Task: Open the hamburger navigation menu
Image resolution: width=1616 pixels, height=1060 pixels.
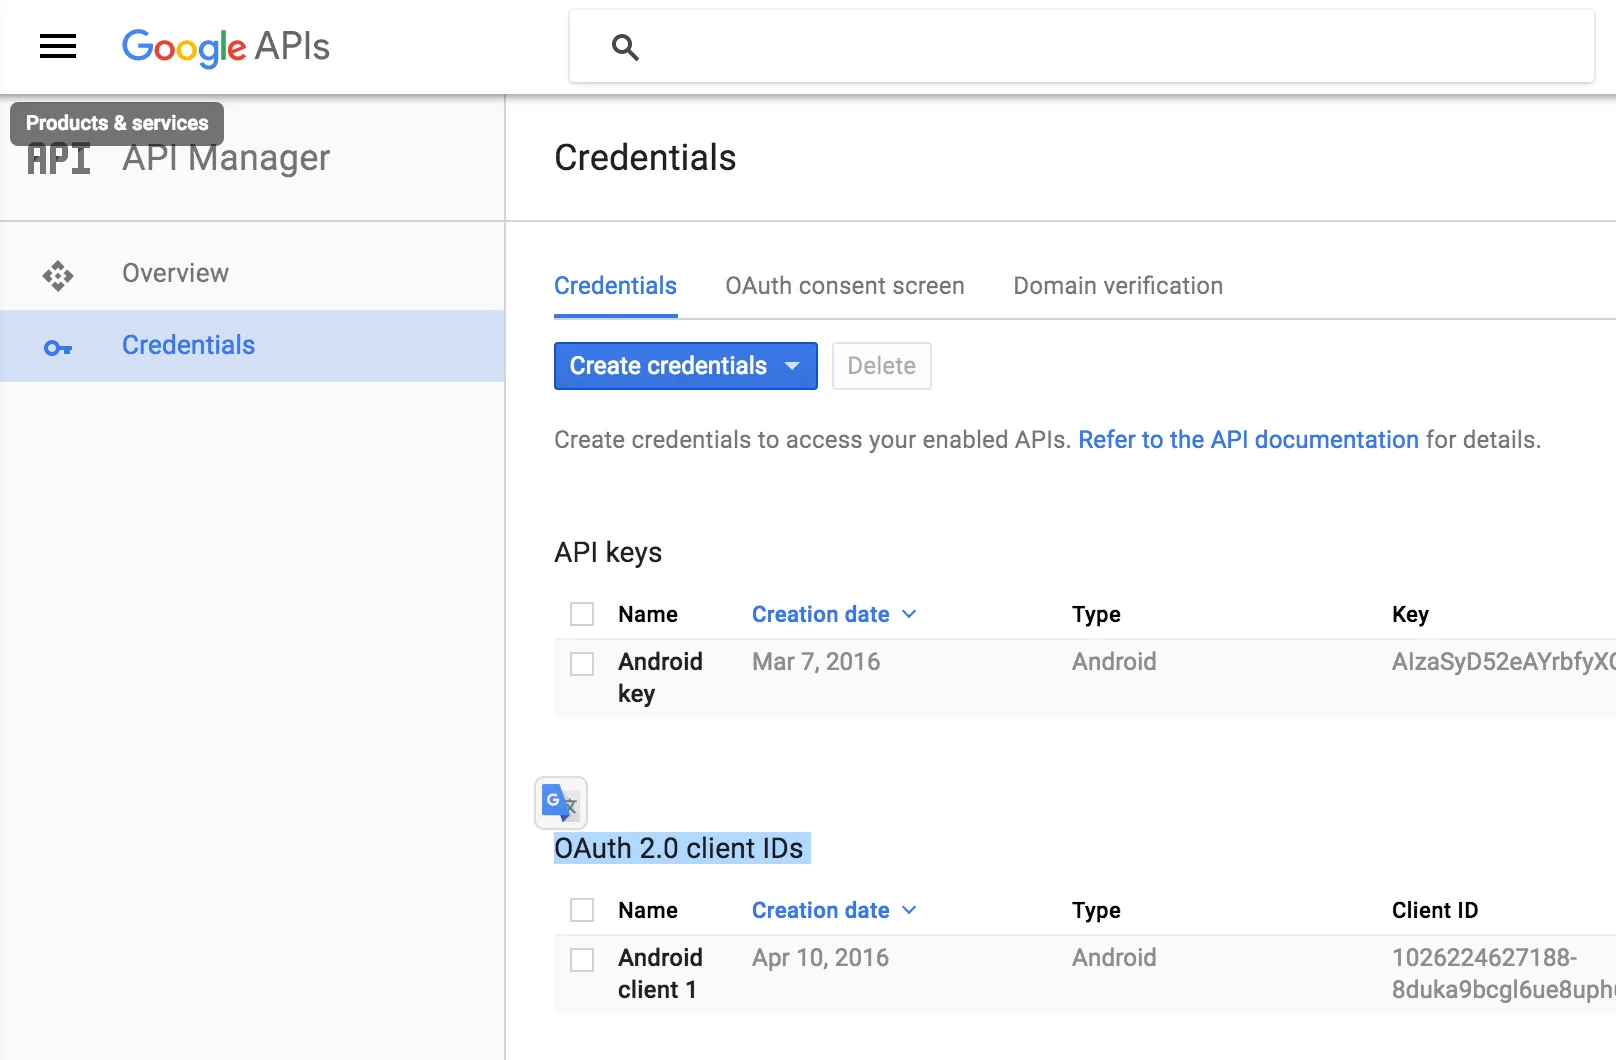Action: pyautogui.click(x=58, y=46)
